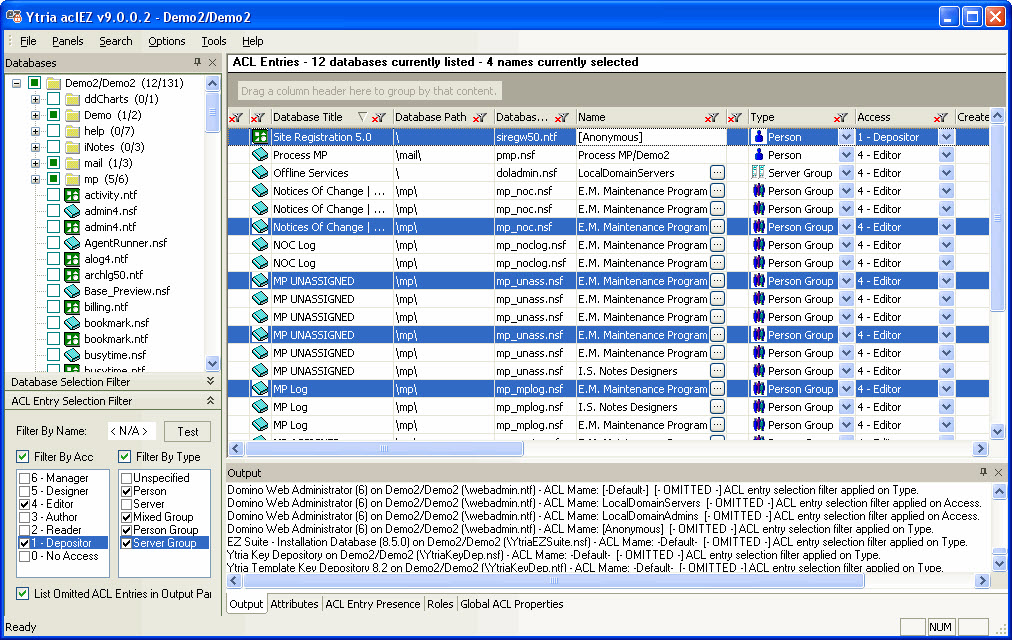Click the filter icon on Database Title column
This screenshot has width=1012, height=640.
pos(378,118)
